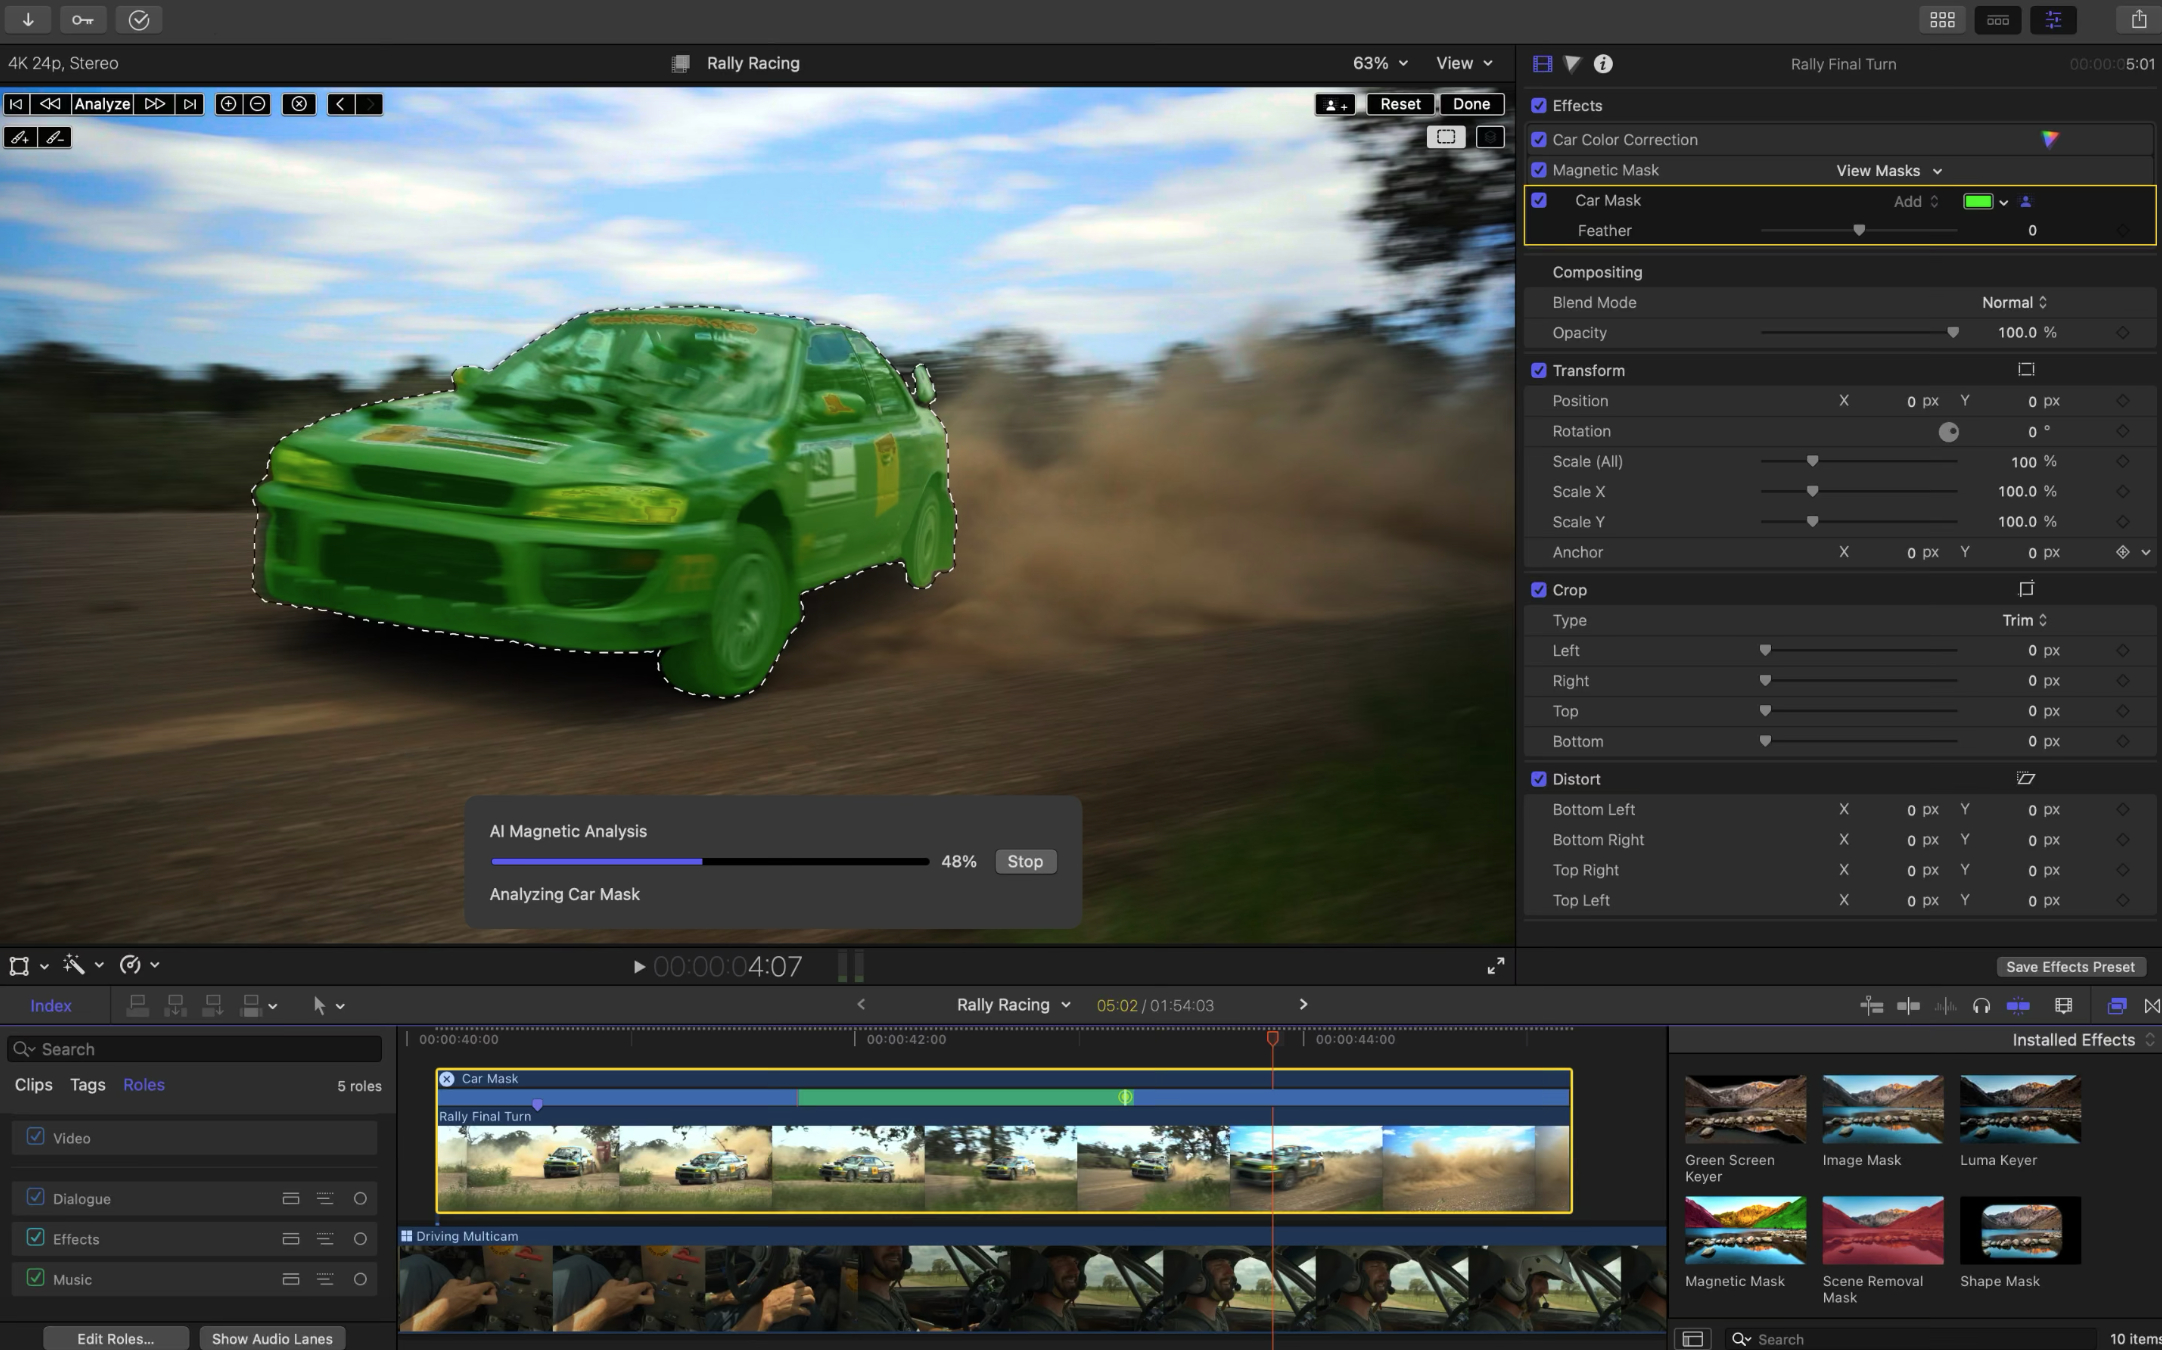Uncheck the Music role checkbox
The width and height of the screenshot is (2162, 1350).
pyautogui.click(x=35, y=1279)
